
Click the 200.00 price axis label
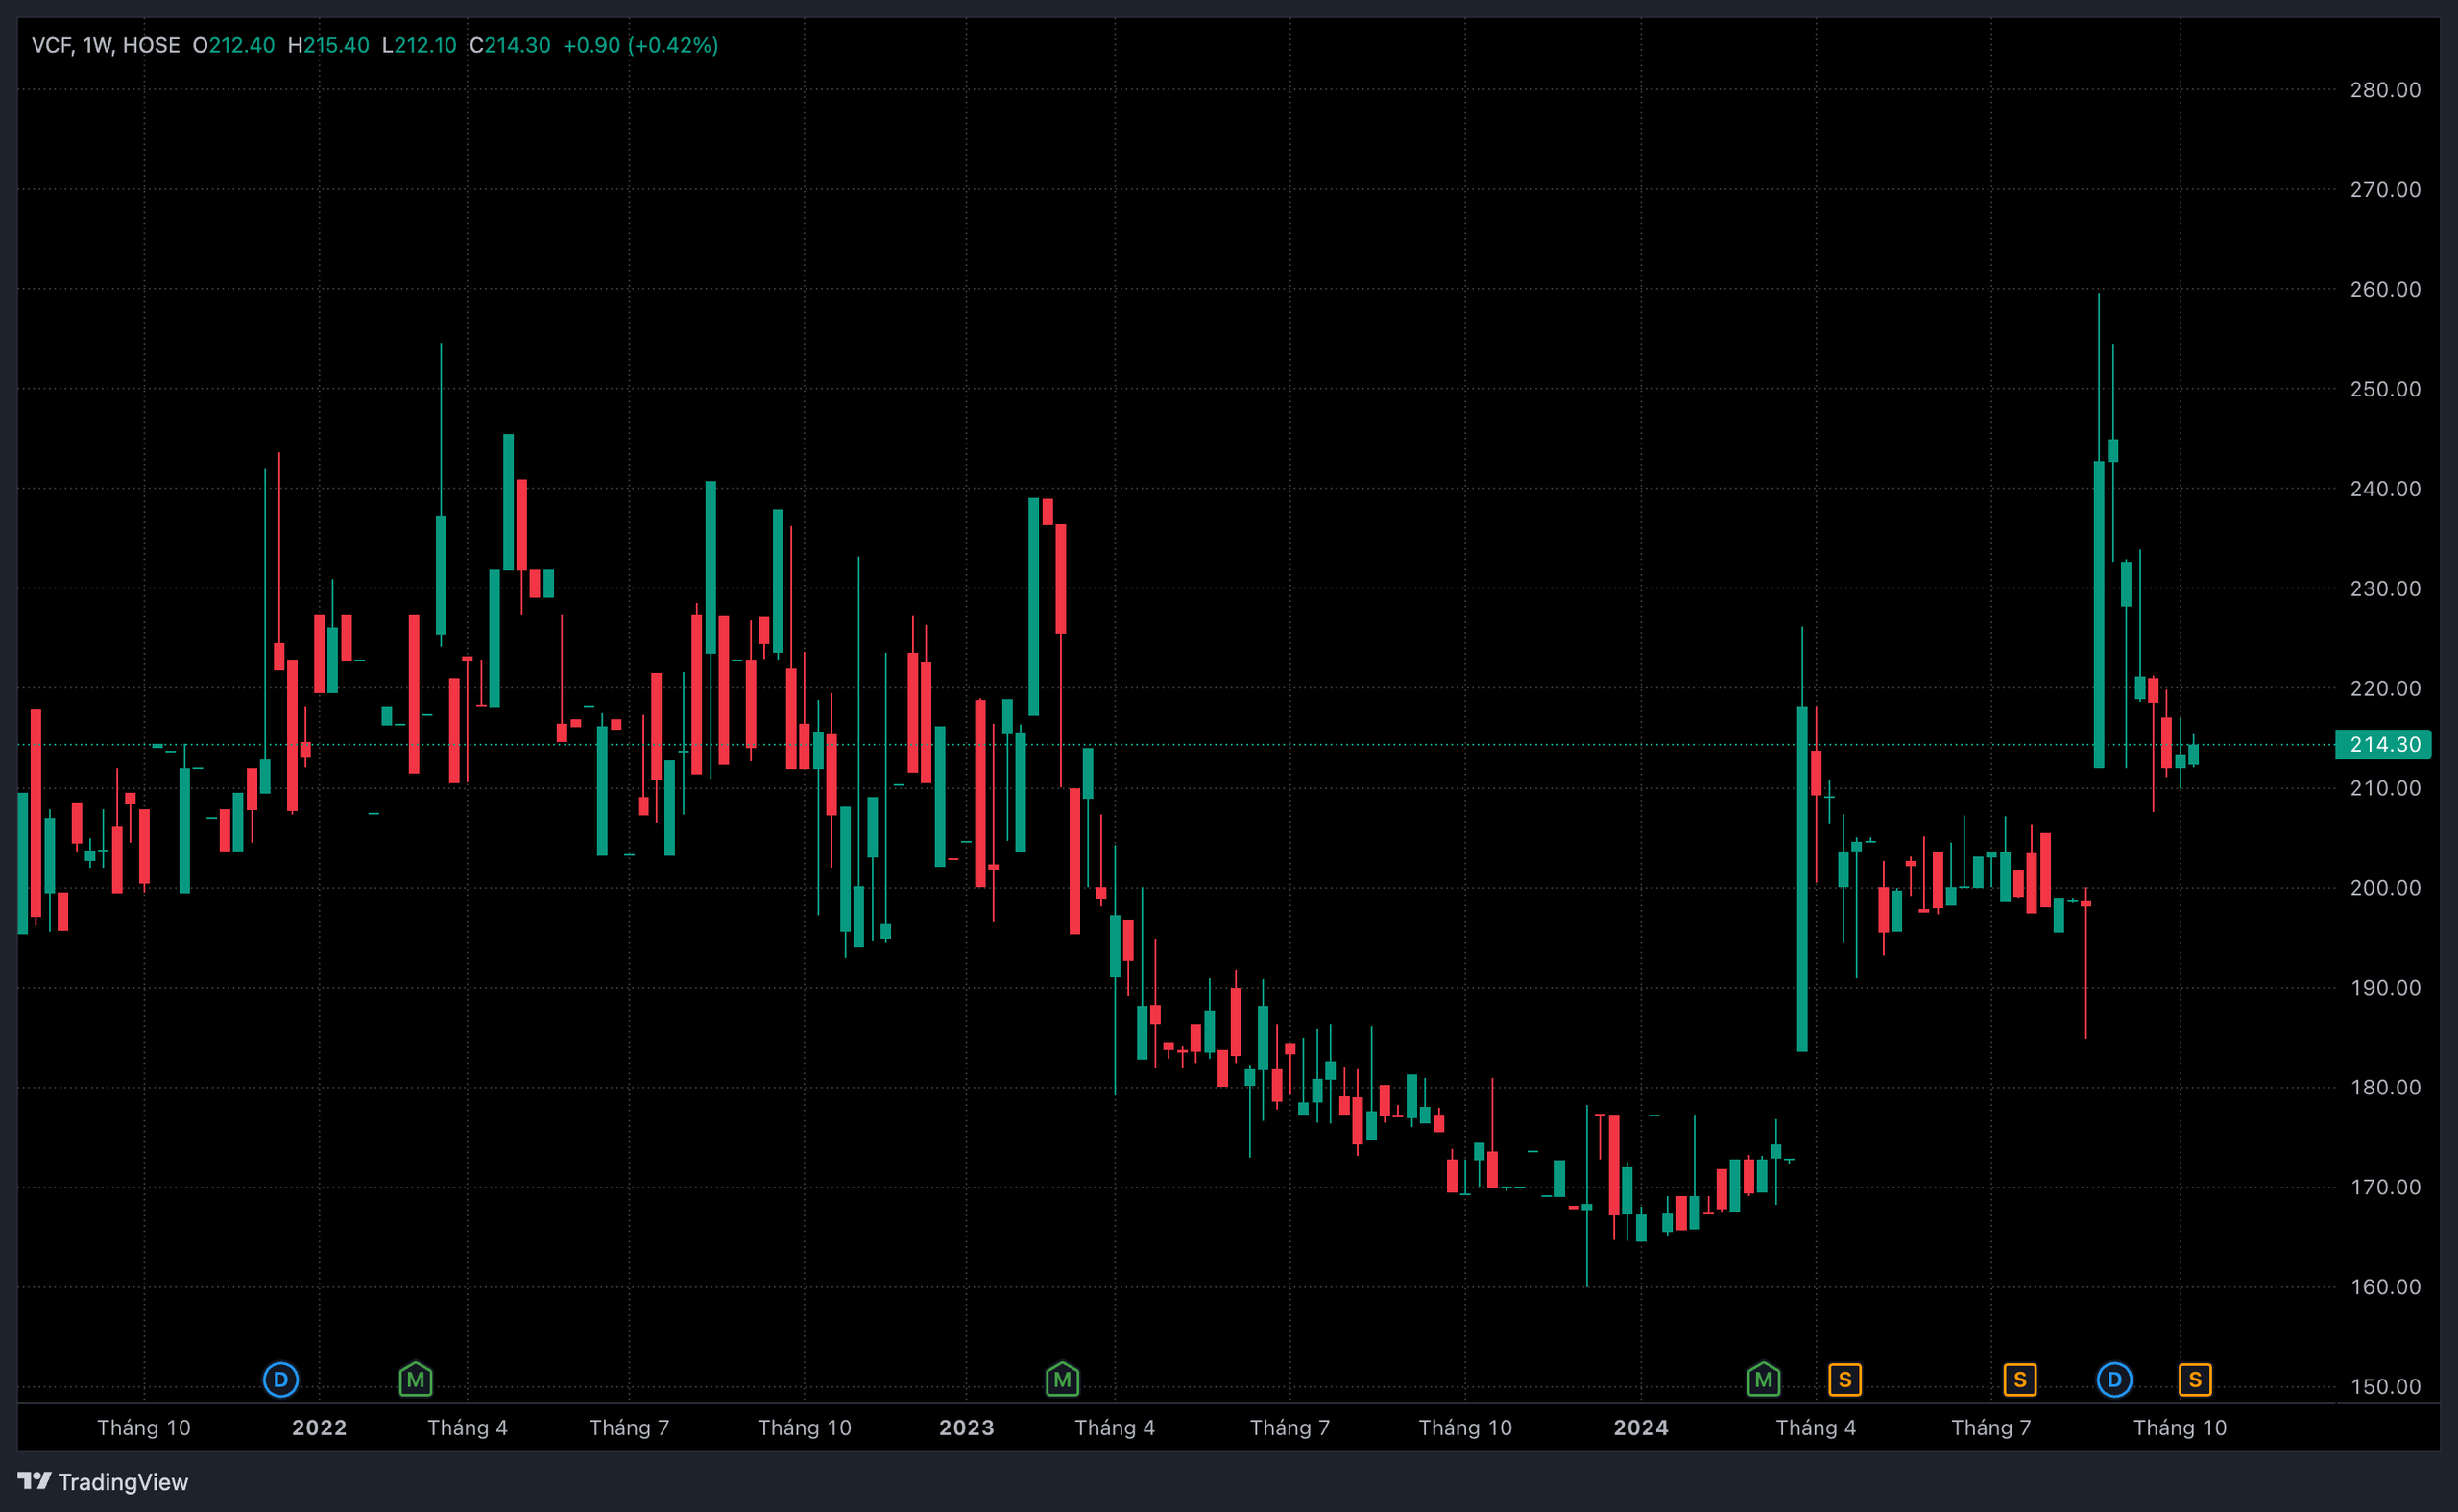(2385, 888)
